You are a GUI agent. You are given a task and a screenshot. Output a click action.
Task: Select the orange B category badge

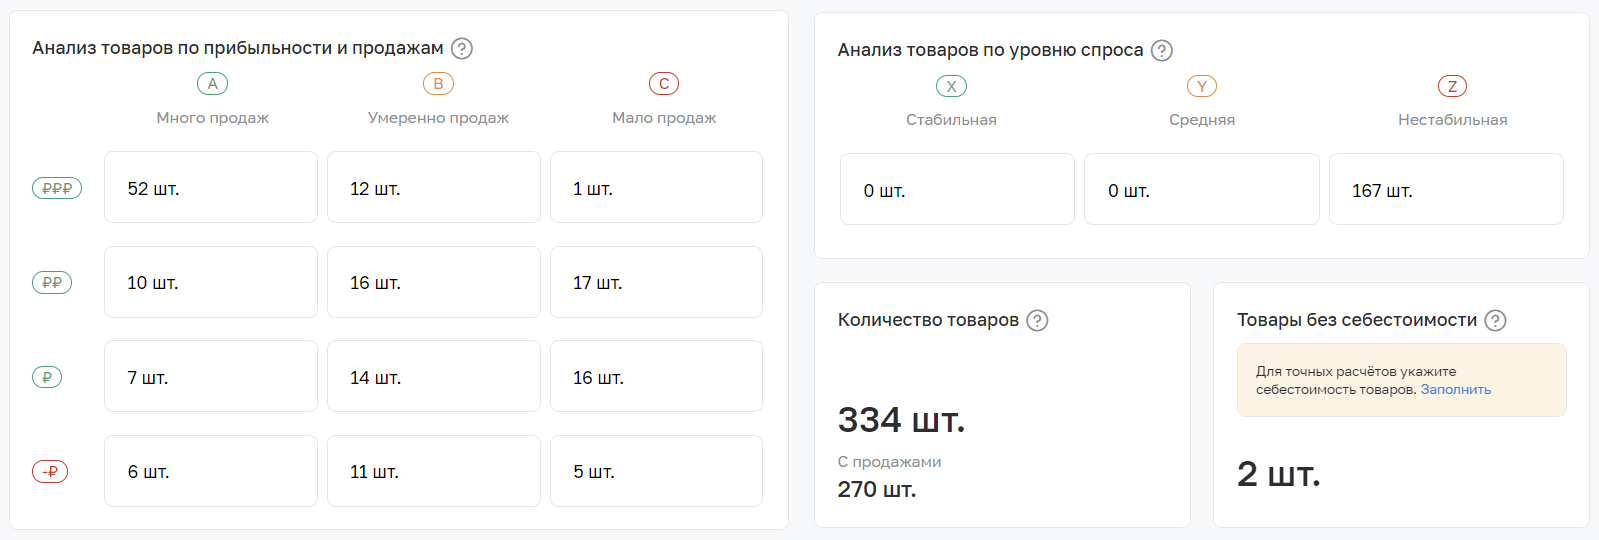pos(438,84)
